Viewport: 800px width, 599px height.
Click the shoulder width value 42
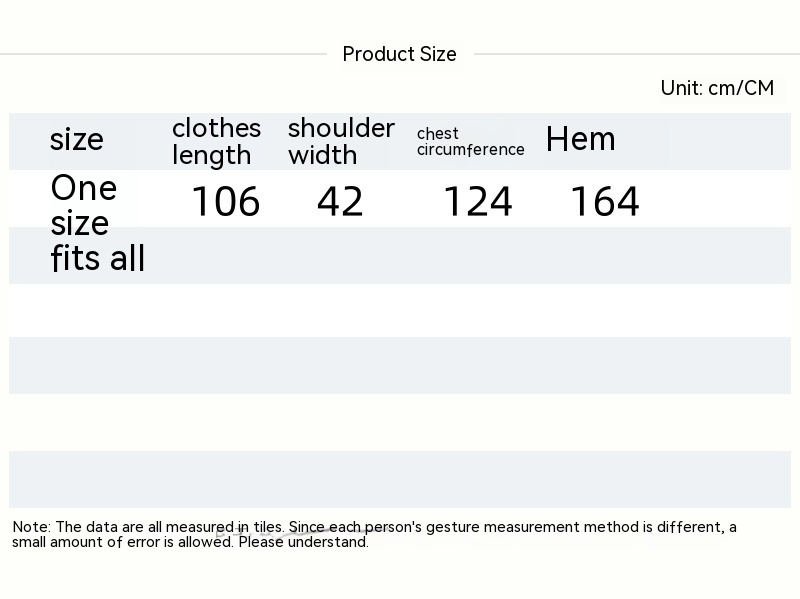(340, 202)
